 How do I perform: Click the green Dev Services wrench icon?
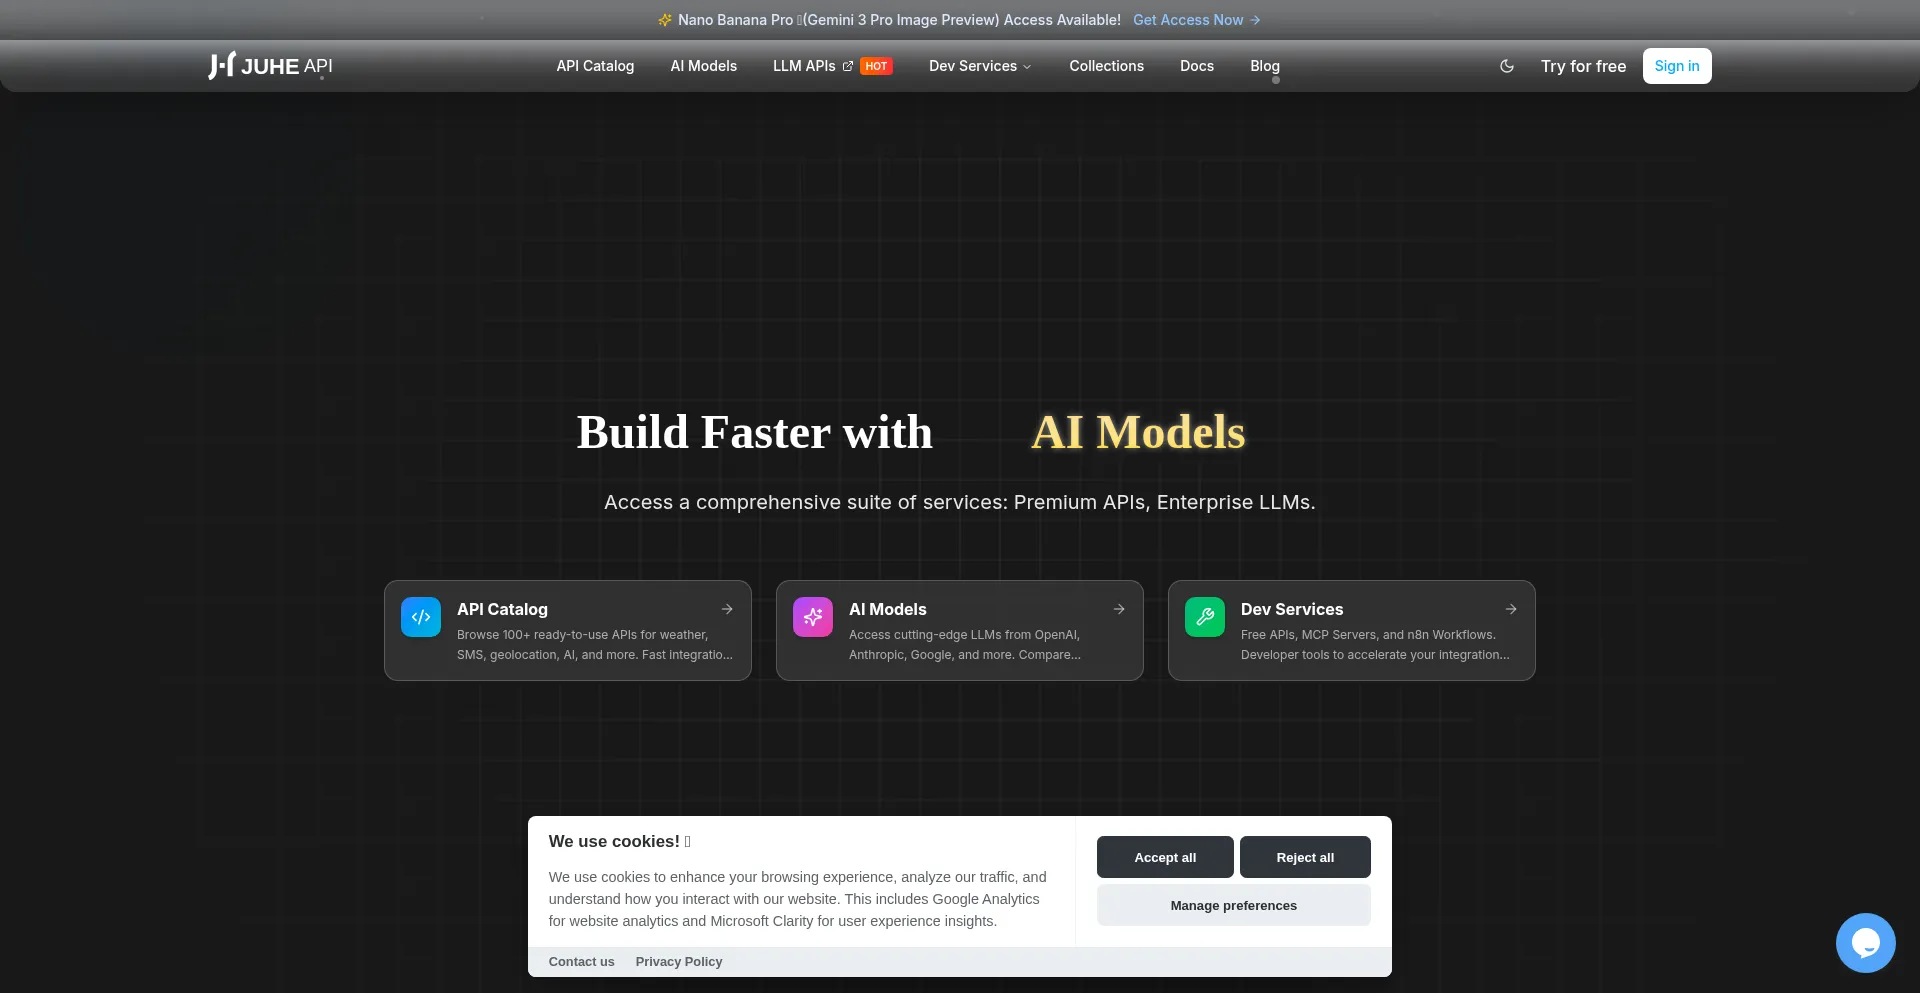coord(1205,617)
